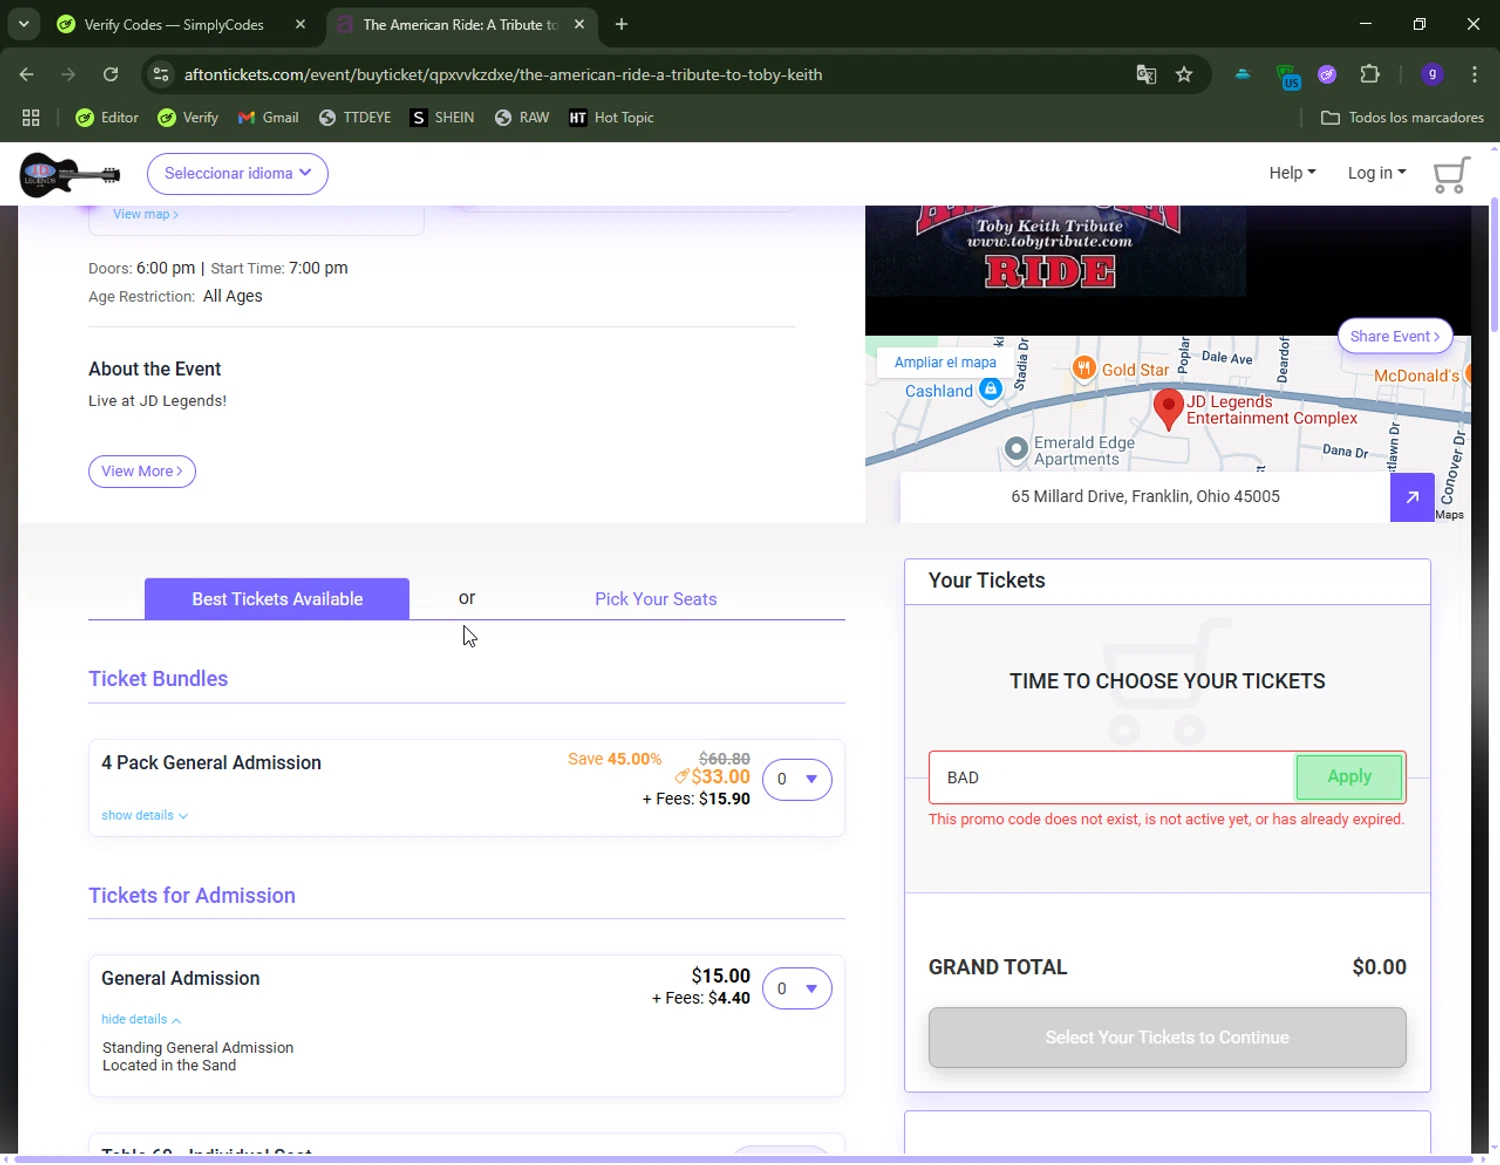Select The American Ride browser tab
The width and height of the screenshot is (1500, 1165).
click(460, 24)
